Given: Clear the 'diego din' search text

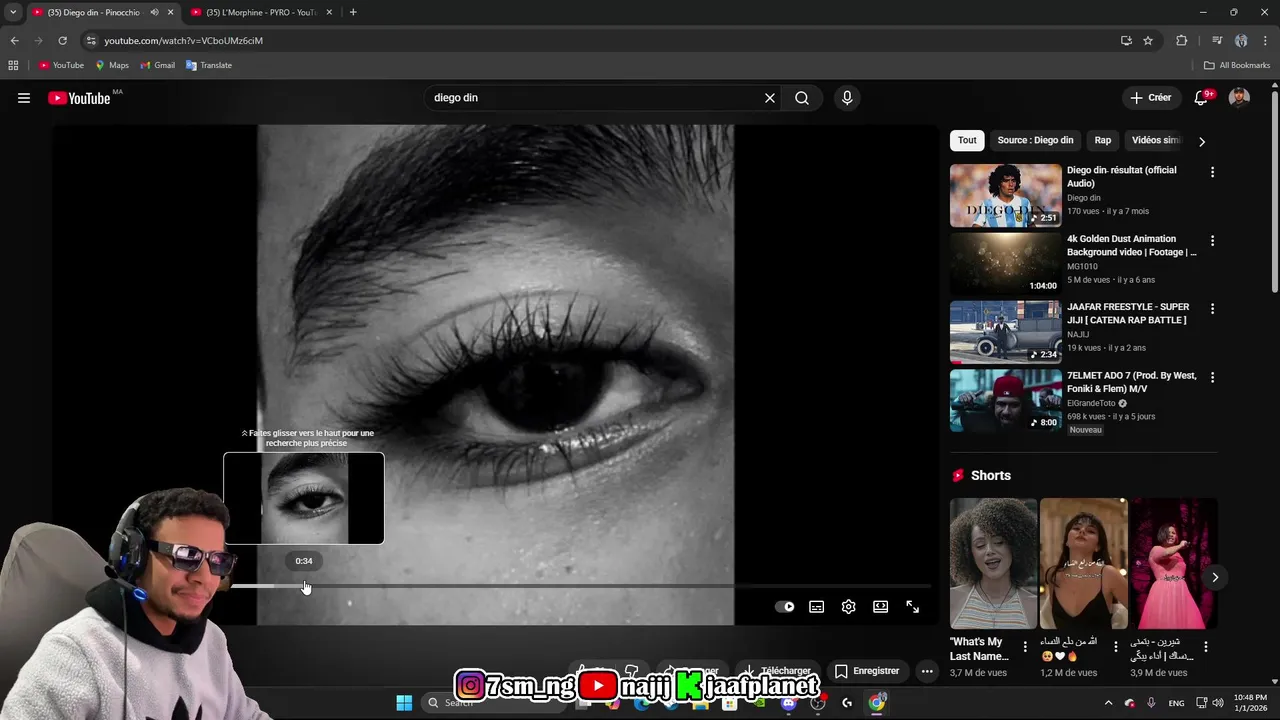Looking at the screenshot, I should 770,98.
